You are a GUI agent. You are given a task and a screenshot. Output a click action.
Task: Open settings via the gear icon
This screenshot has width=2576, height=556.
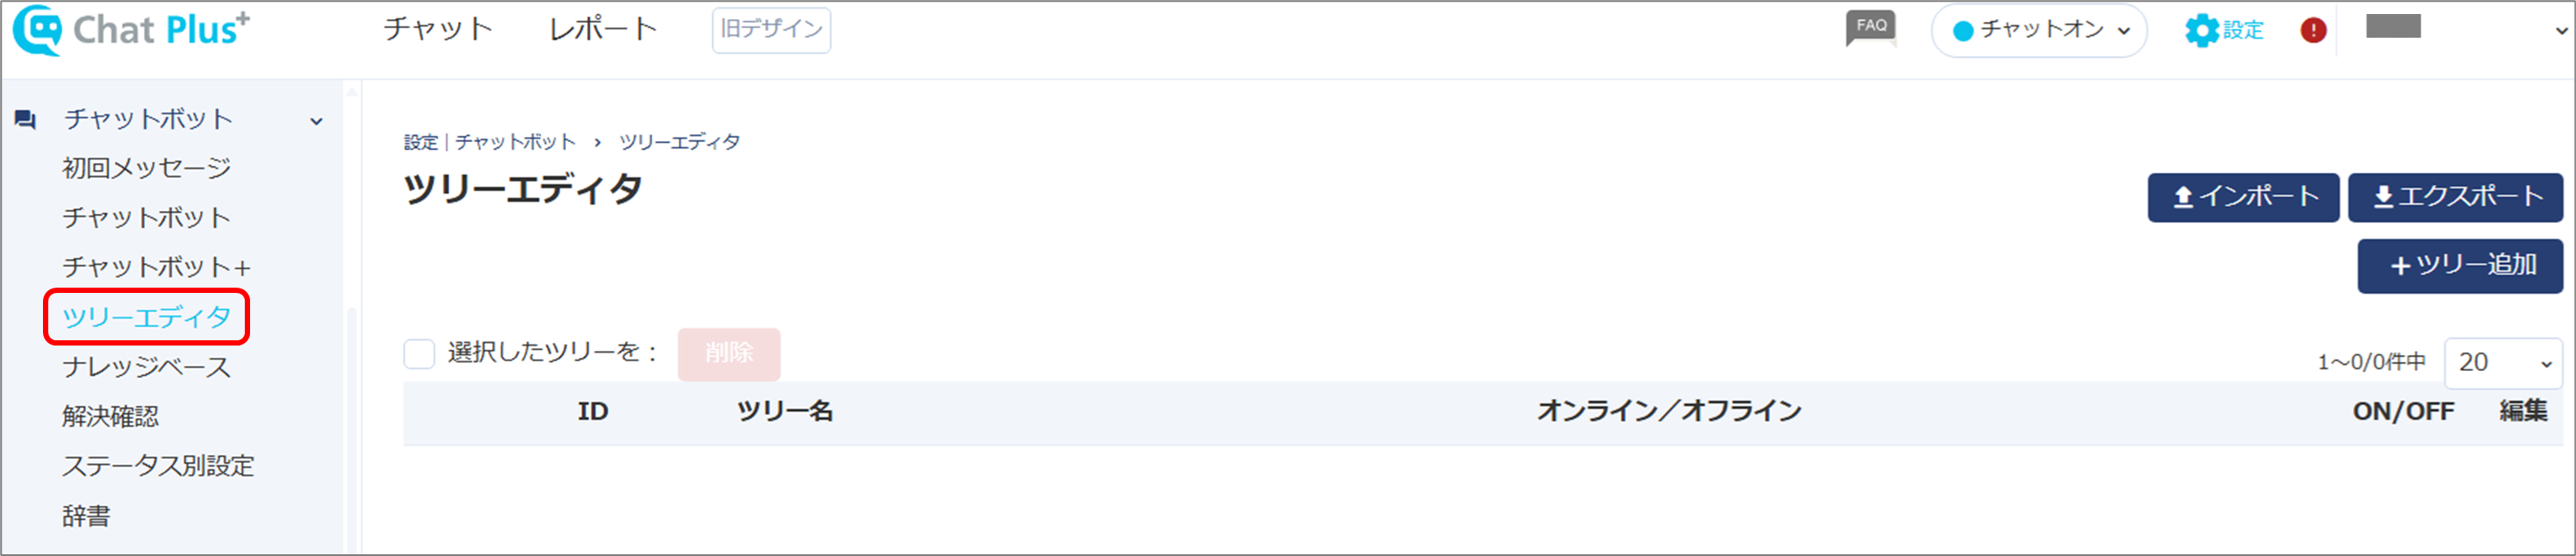click(2201, 30)
